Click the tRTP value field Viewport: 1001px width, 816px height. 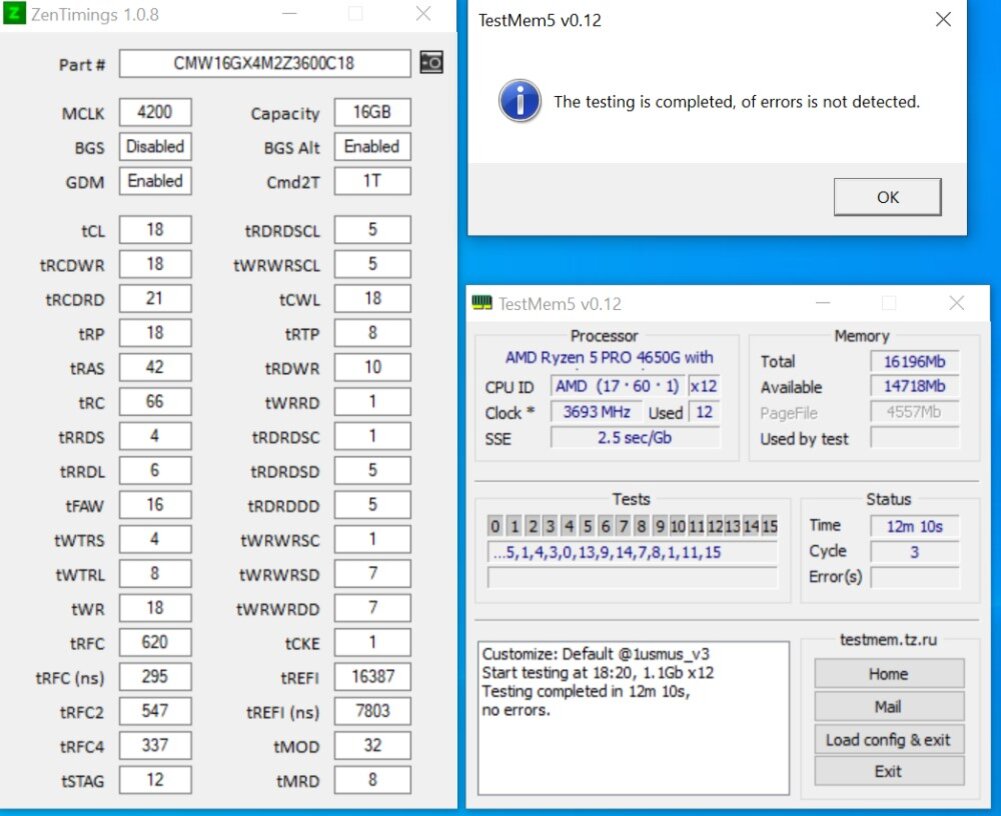[372, 333]
